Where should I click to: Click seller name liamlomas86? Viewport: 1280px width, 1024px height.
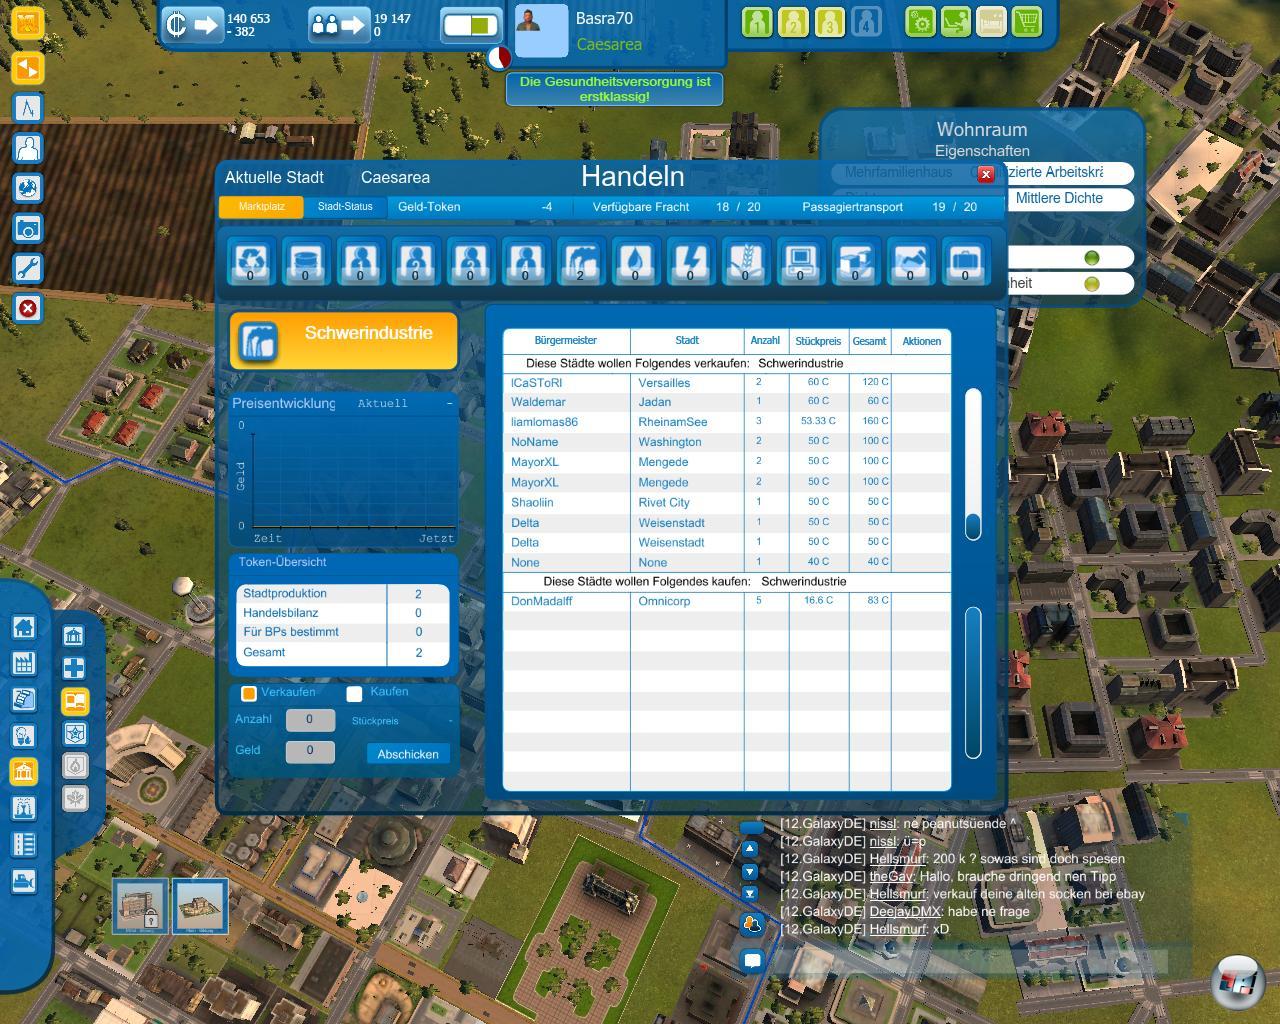click(x=544, y=422)
